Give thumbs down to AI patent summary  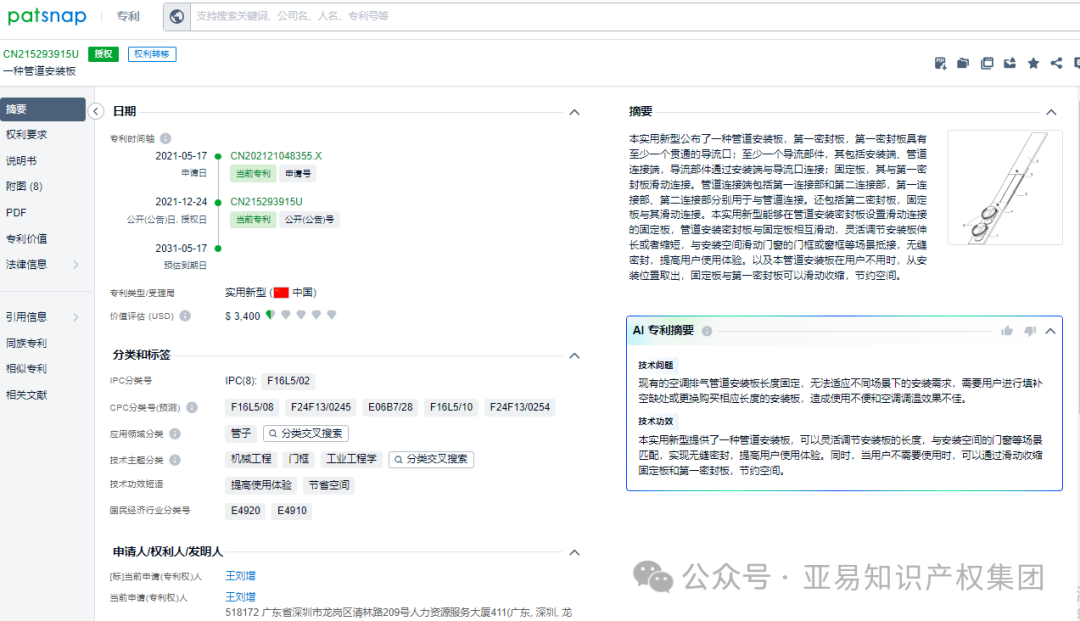point(1030,330)
